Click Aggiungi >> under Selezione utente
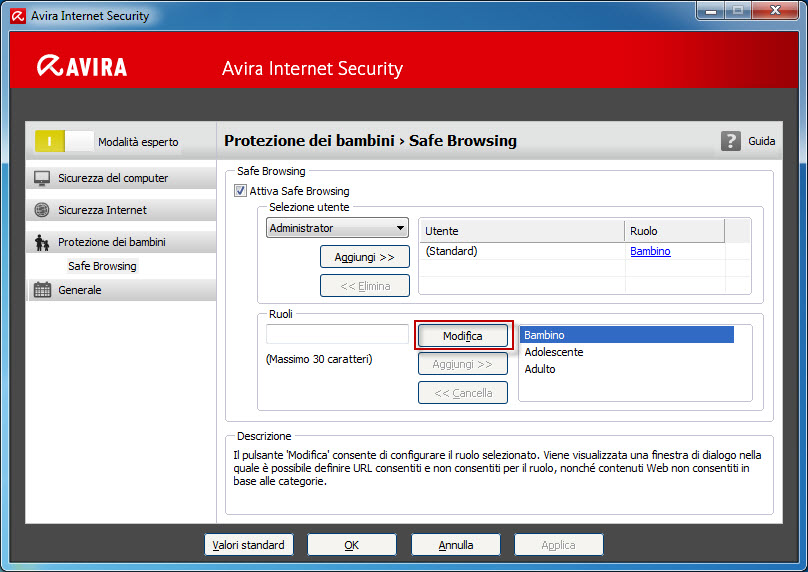Screen dimensions: 808x572 coord(365,257)
